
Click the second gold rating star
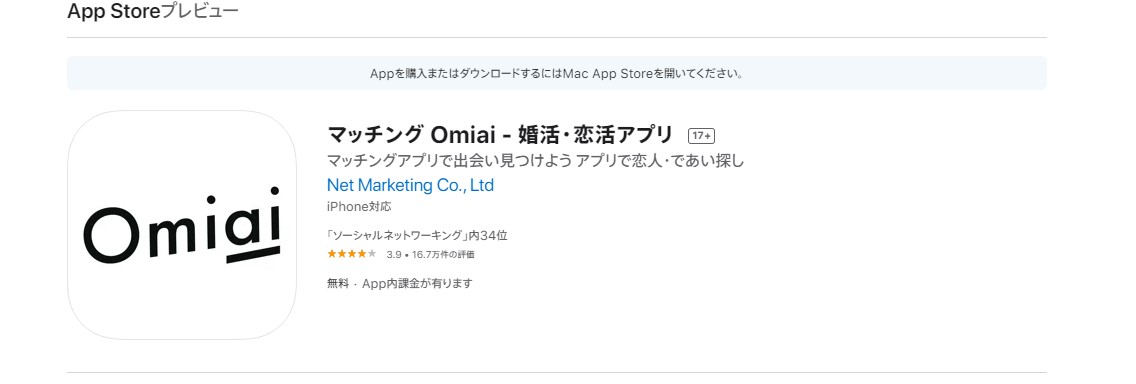(342, 254)
